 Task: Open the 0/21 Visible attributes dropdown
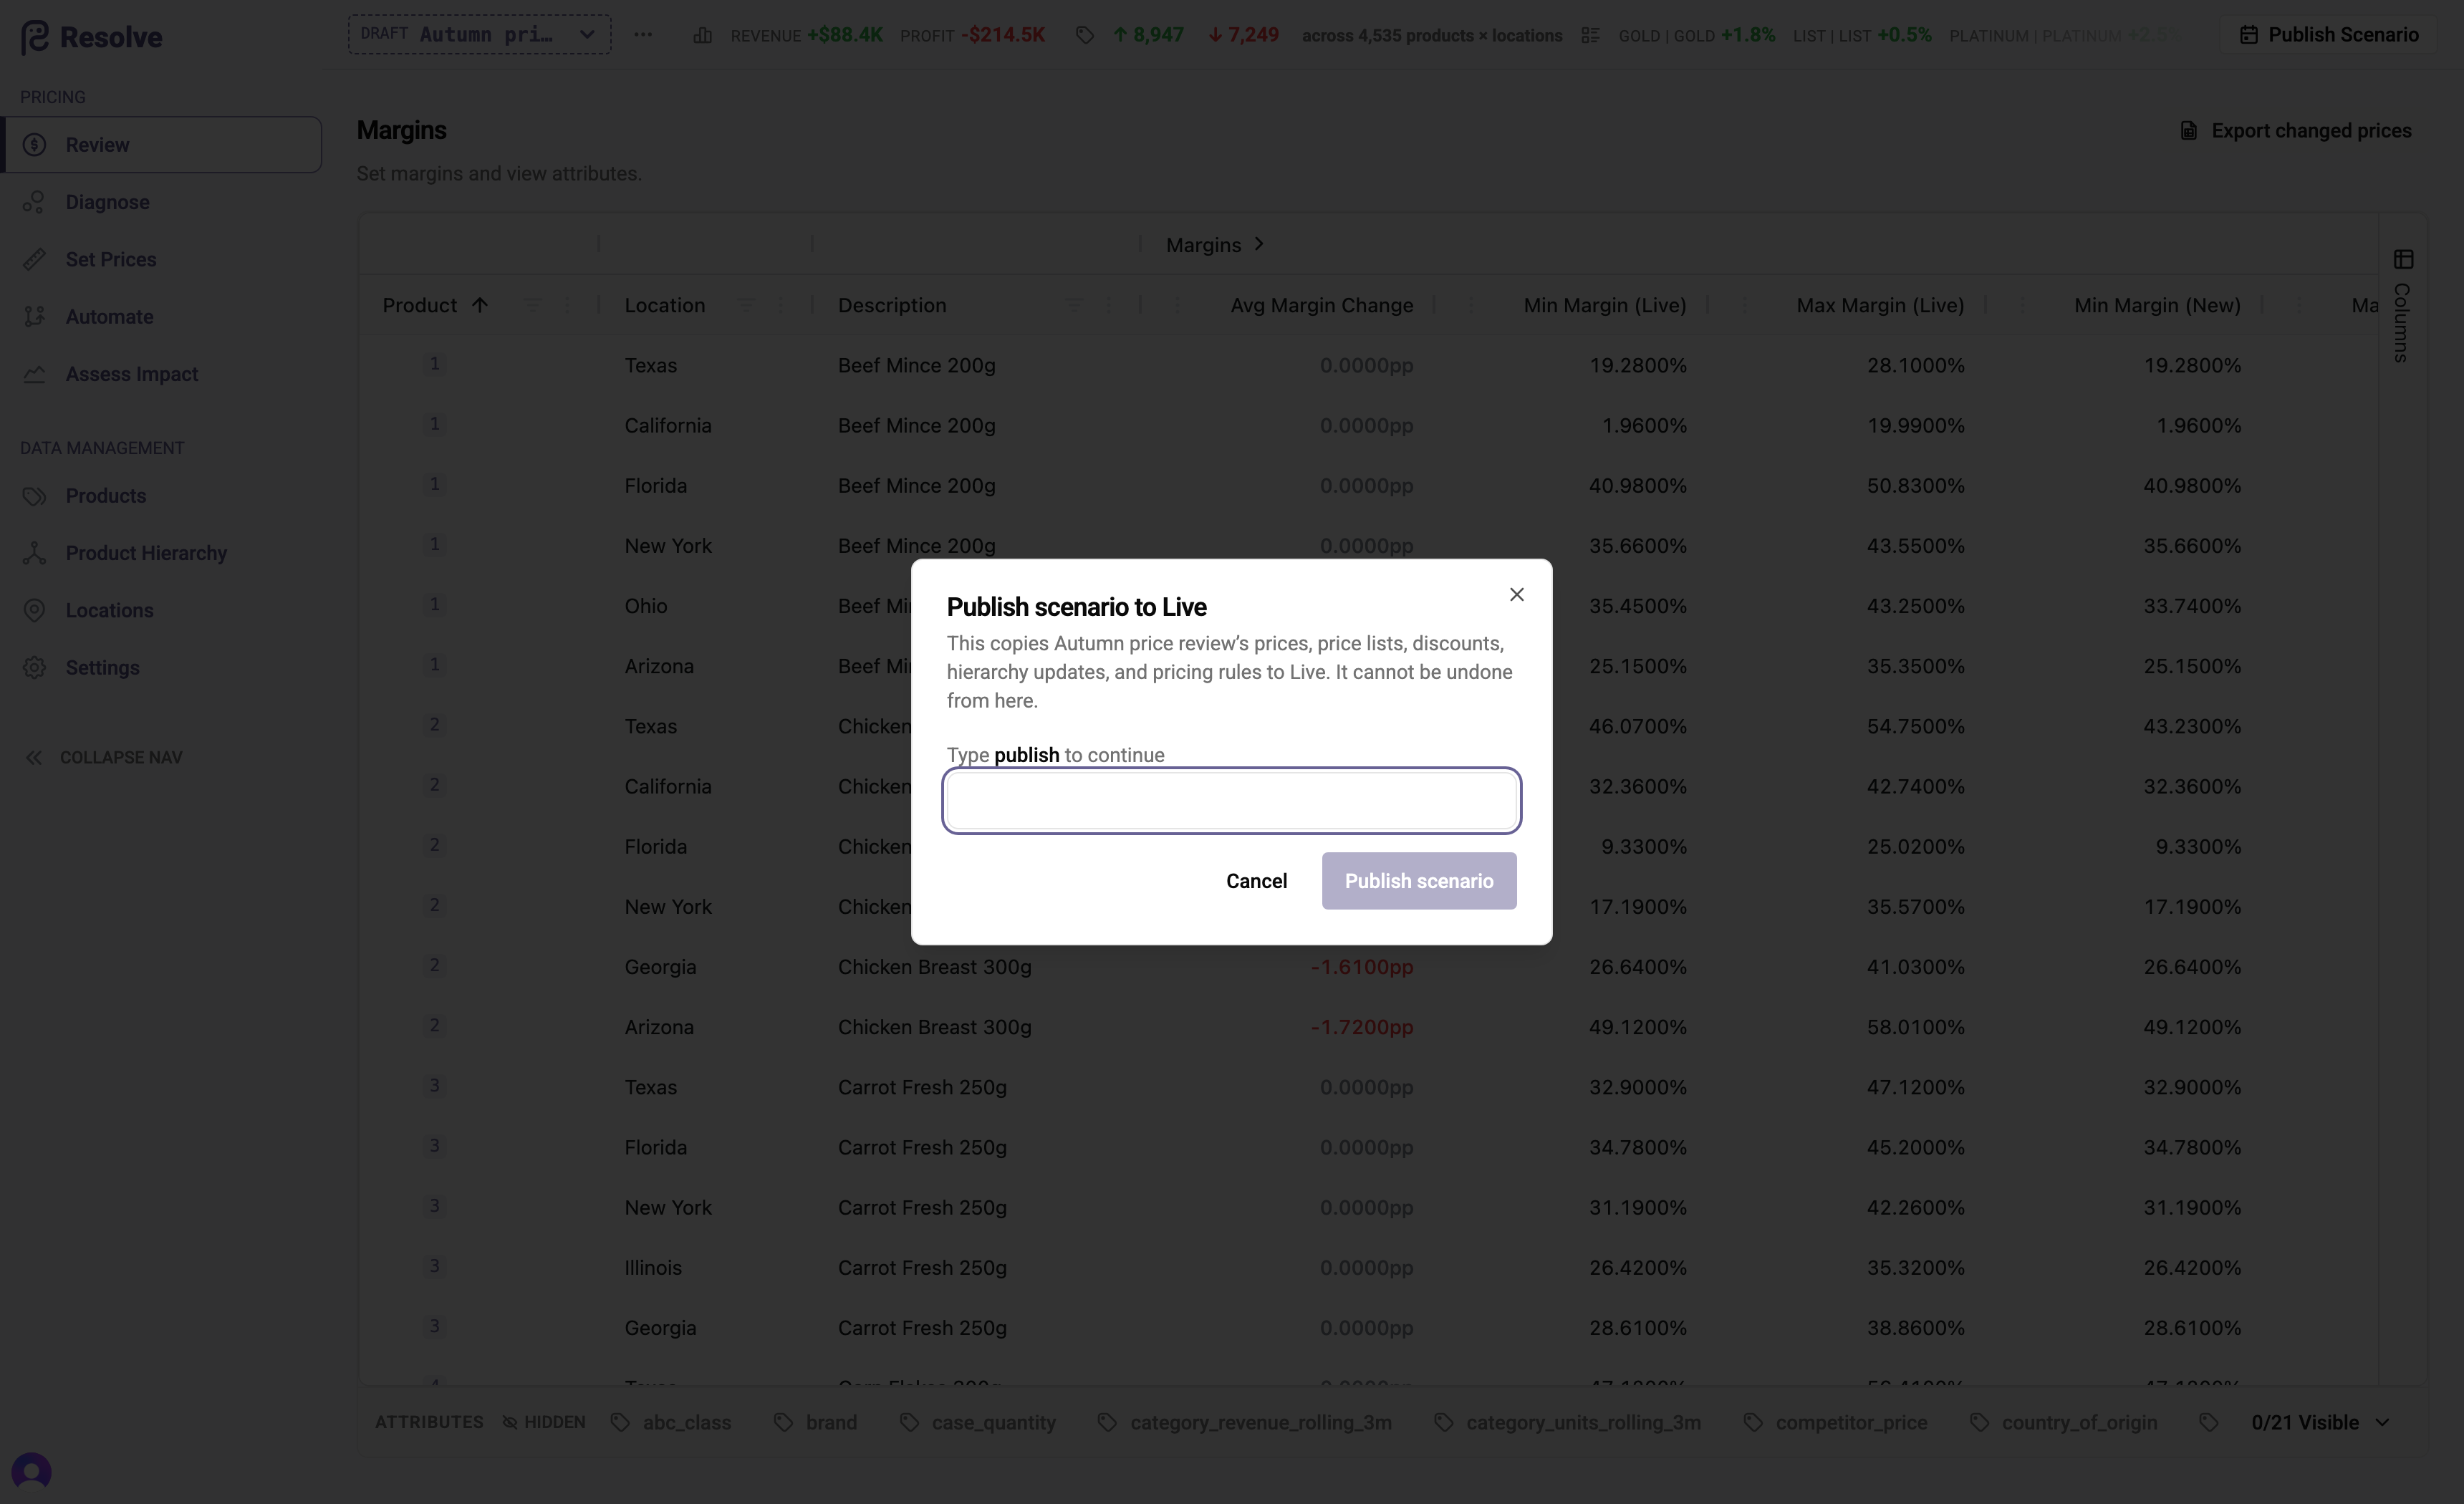point(2320,1422)
